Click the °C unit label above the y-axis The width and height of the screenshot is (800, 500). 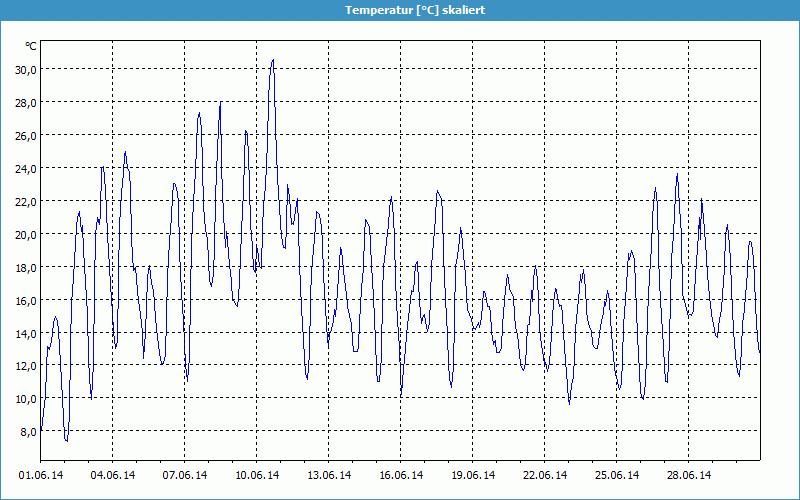click(31, 46)
